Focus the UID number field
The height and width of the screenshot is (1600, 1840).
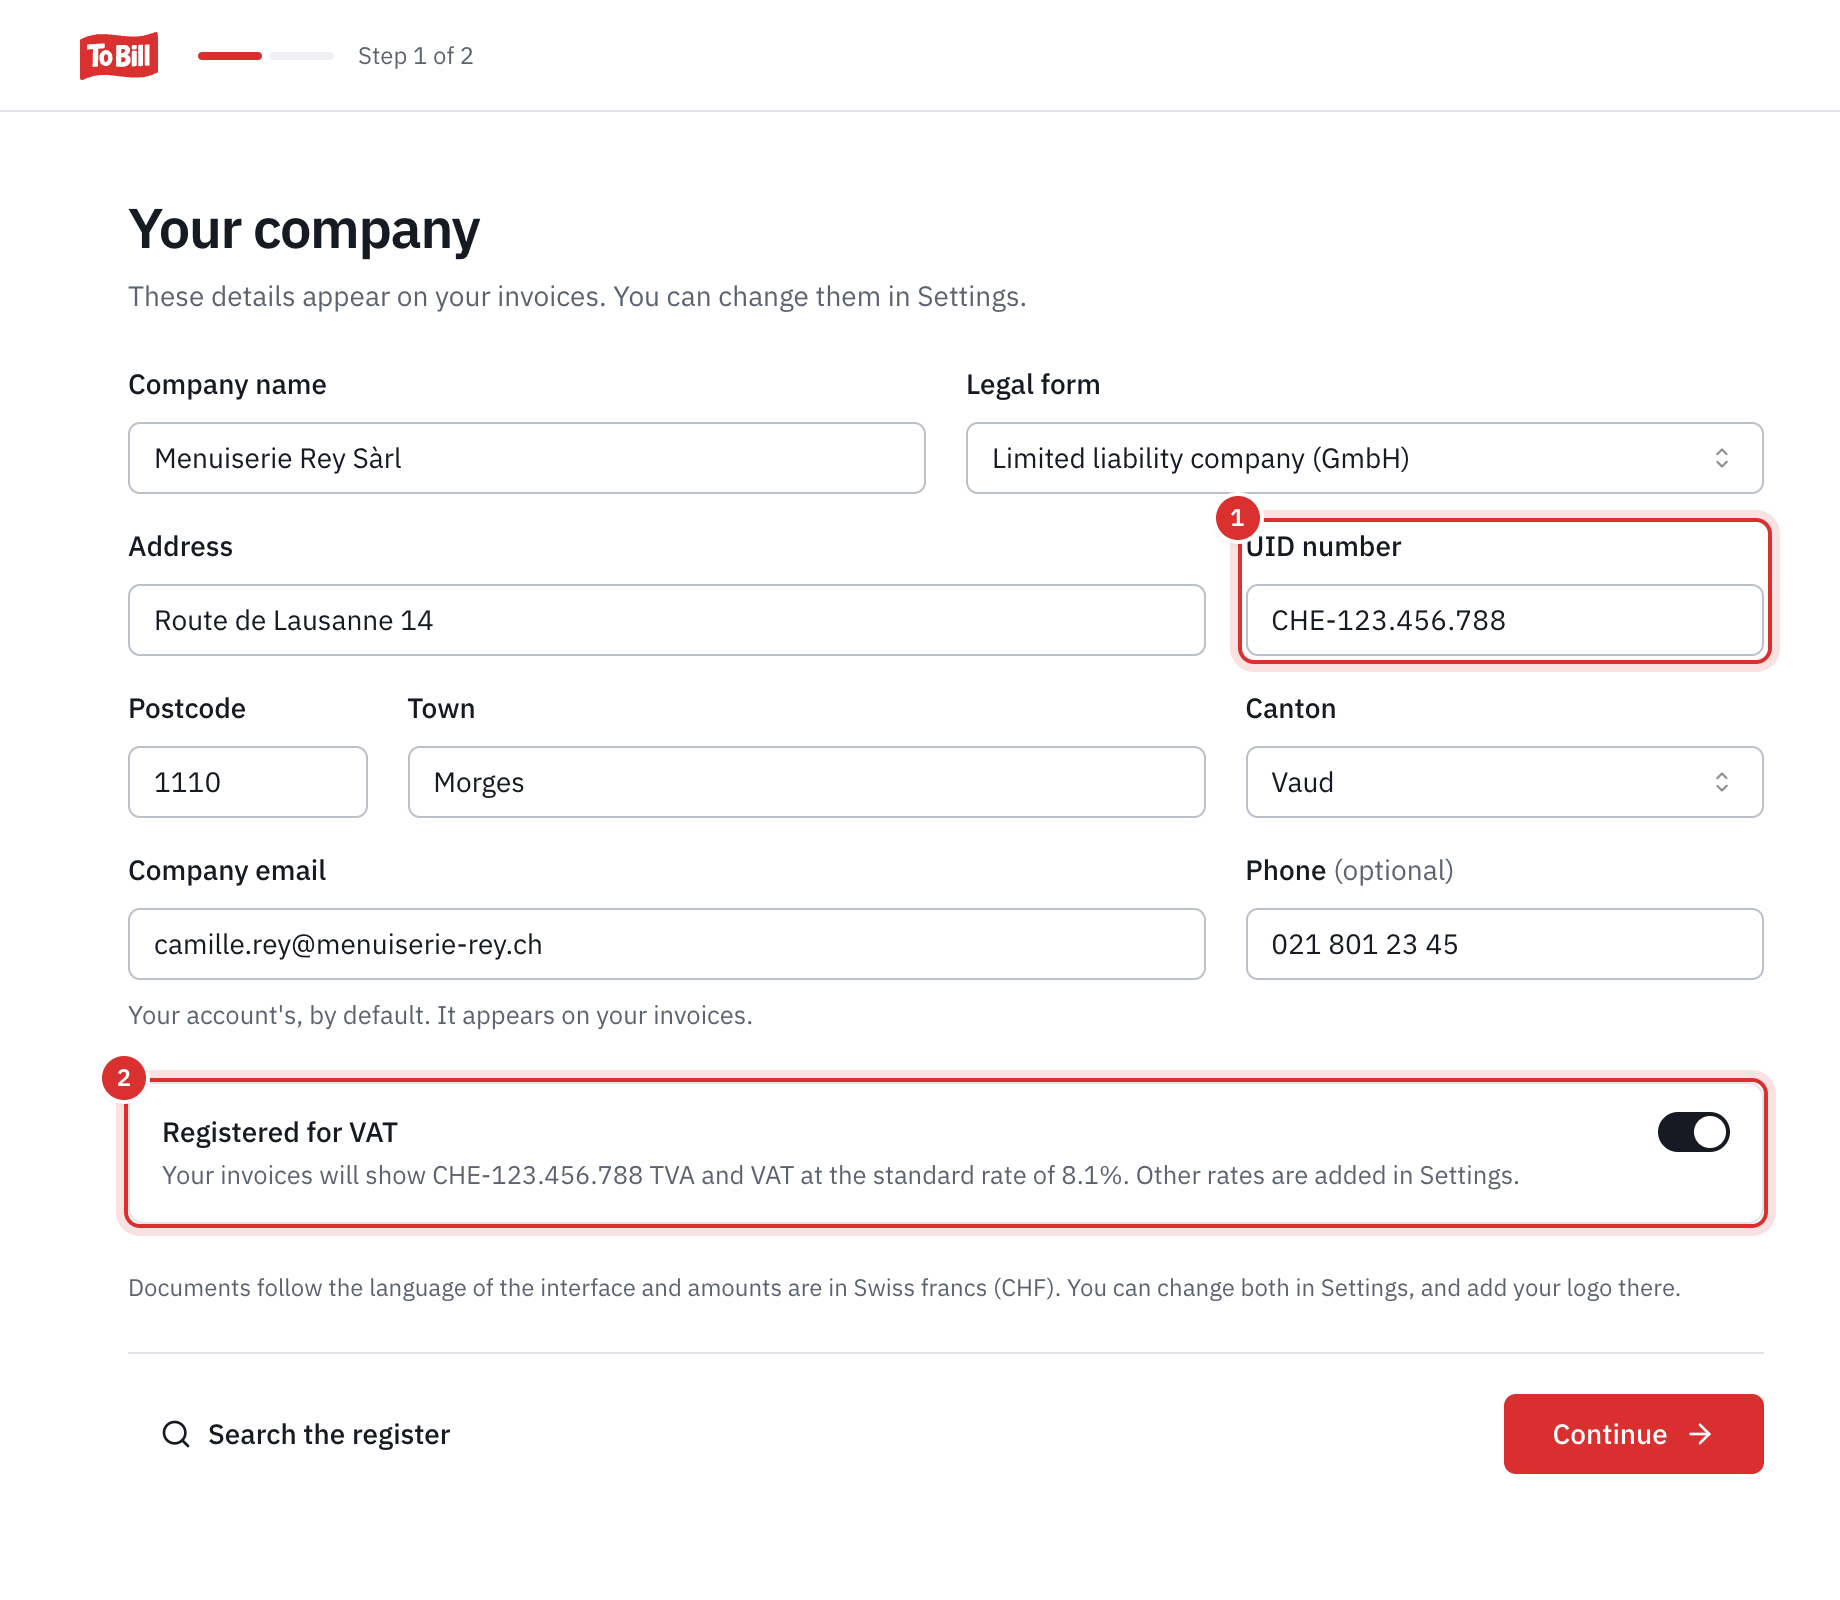(1504, 620)
